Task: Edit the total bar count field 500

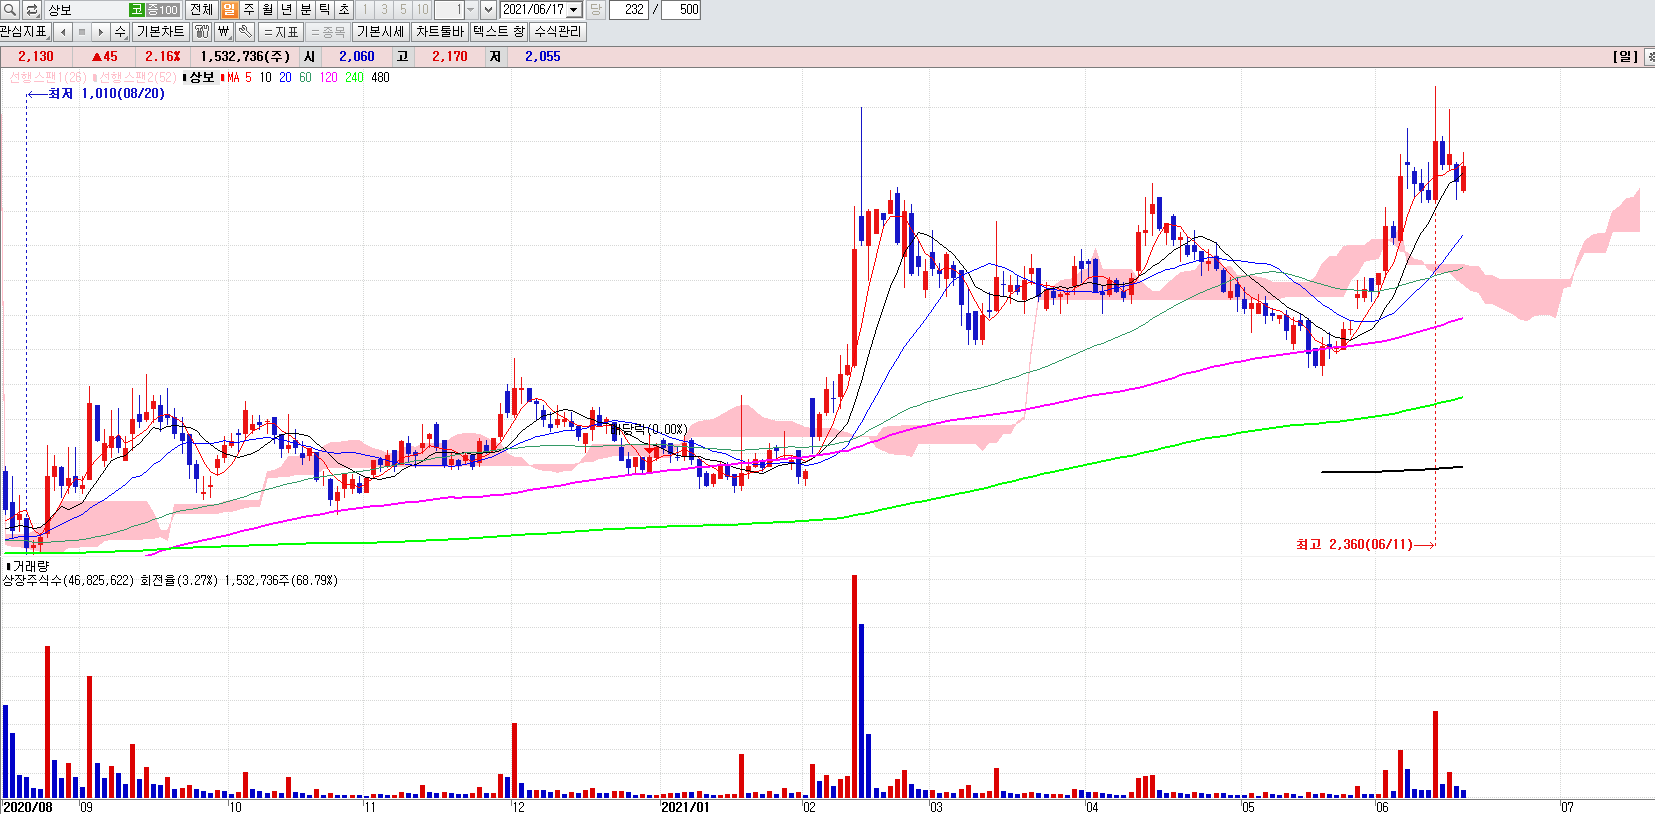Action: tap(681, 9)
